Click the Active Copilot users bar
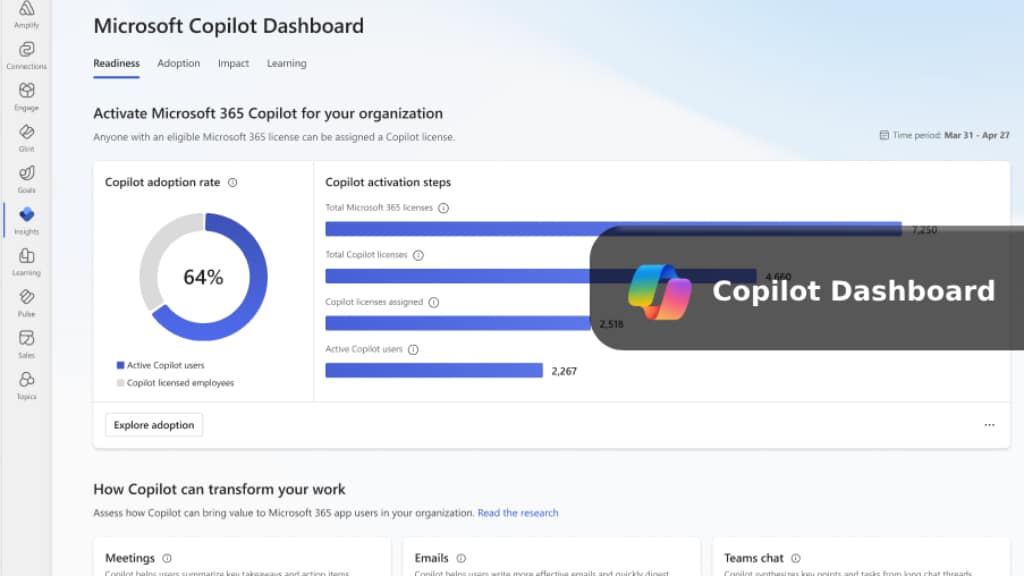 pyautogui.click(x=434, y=371)
